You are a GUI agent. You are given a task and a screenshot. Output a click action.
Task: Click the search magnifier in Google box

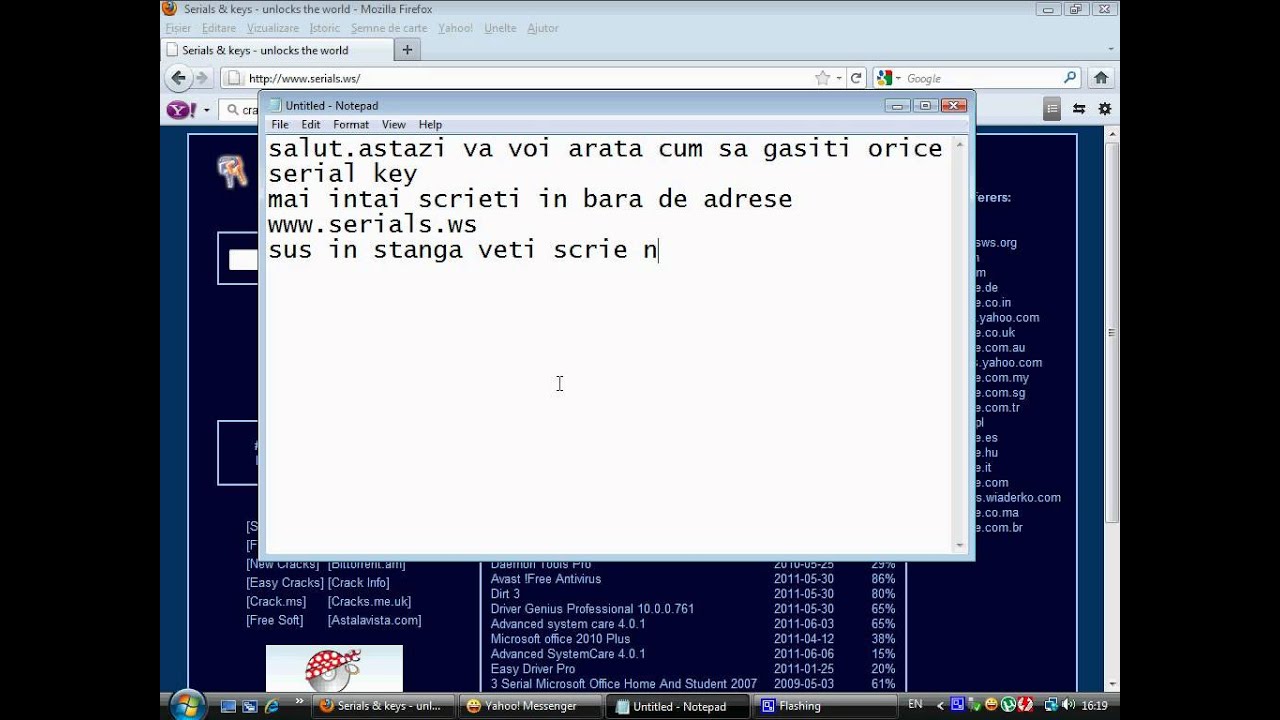1069,78
